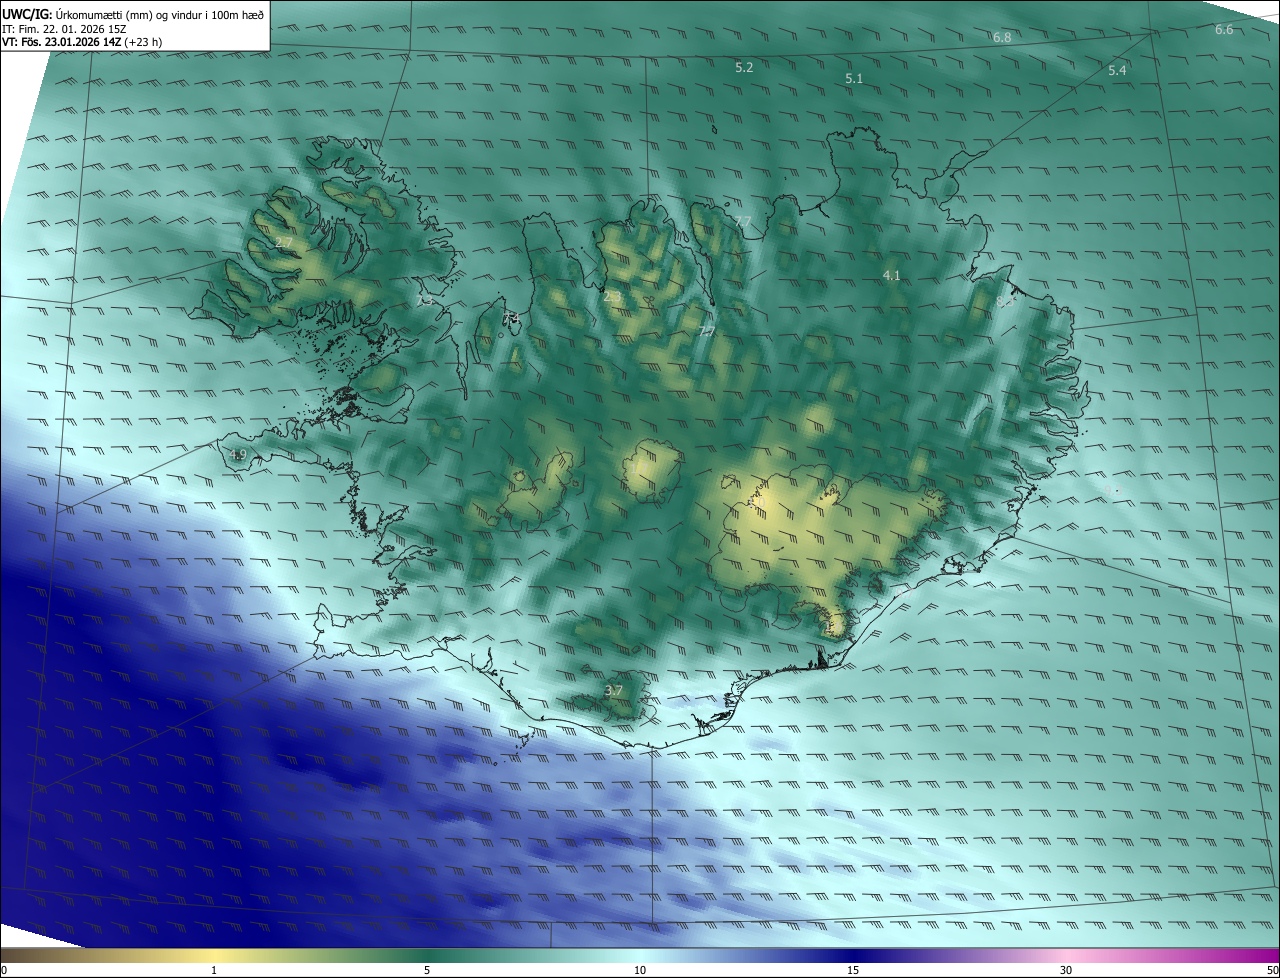Click the '30' tick label on the color scale
Screen dimensions: 1280x978
point(1066,970)
